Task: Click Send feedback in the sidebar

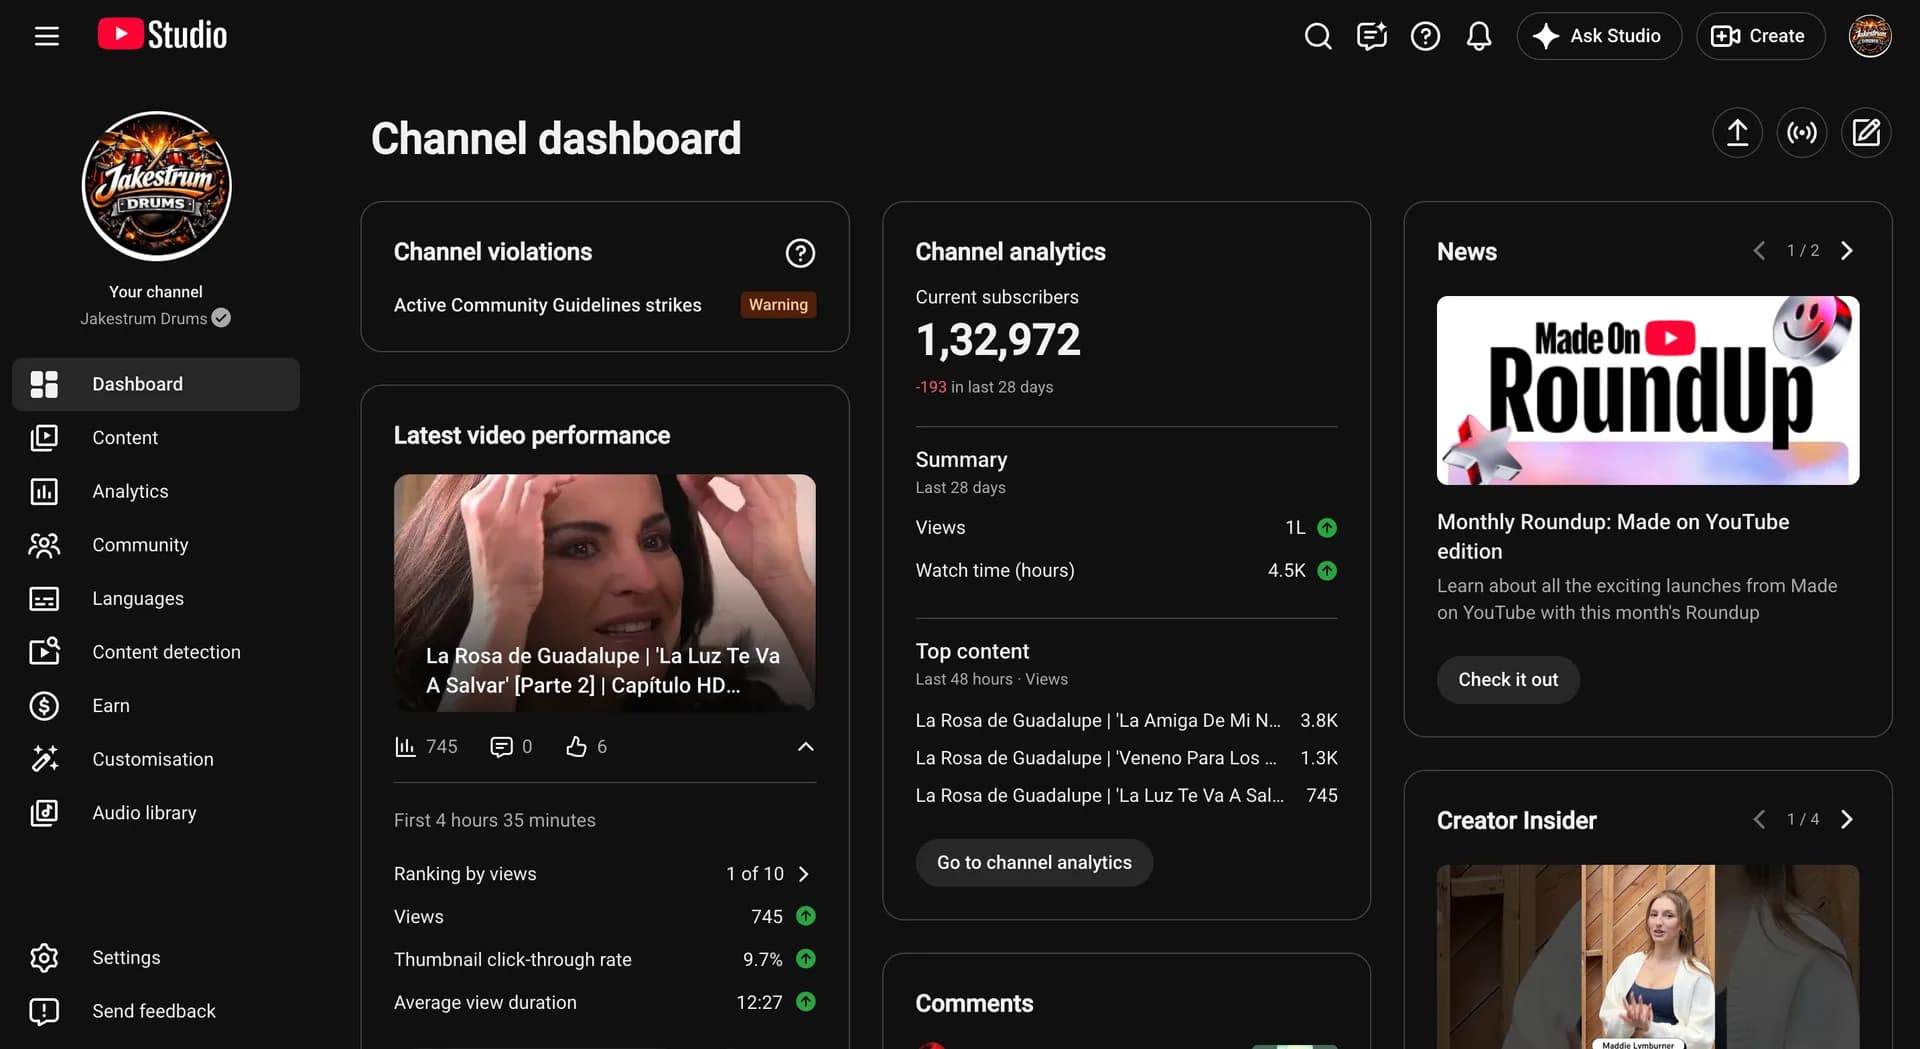Action: pos(156,1011)
